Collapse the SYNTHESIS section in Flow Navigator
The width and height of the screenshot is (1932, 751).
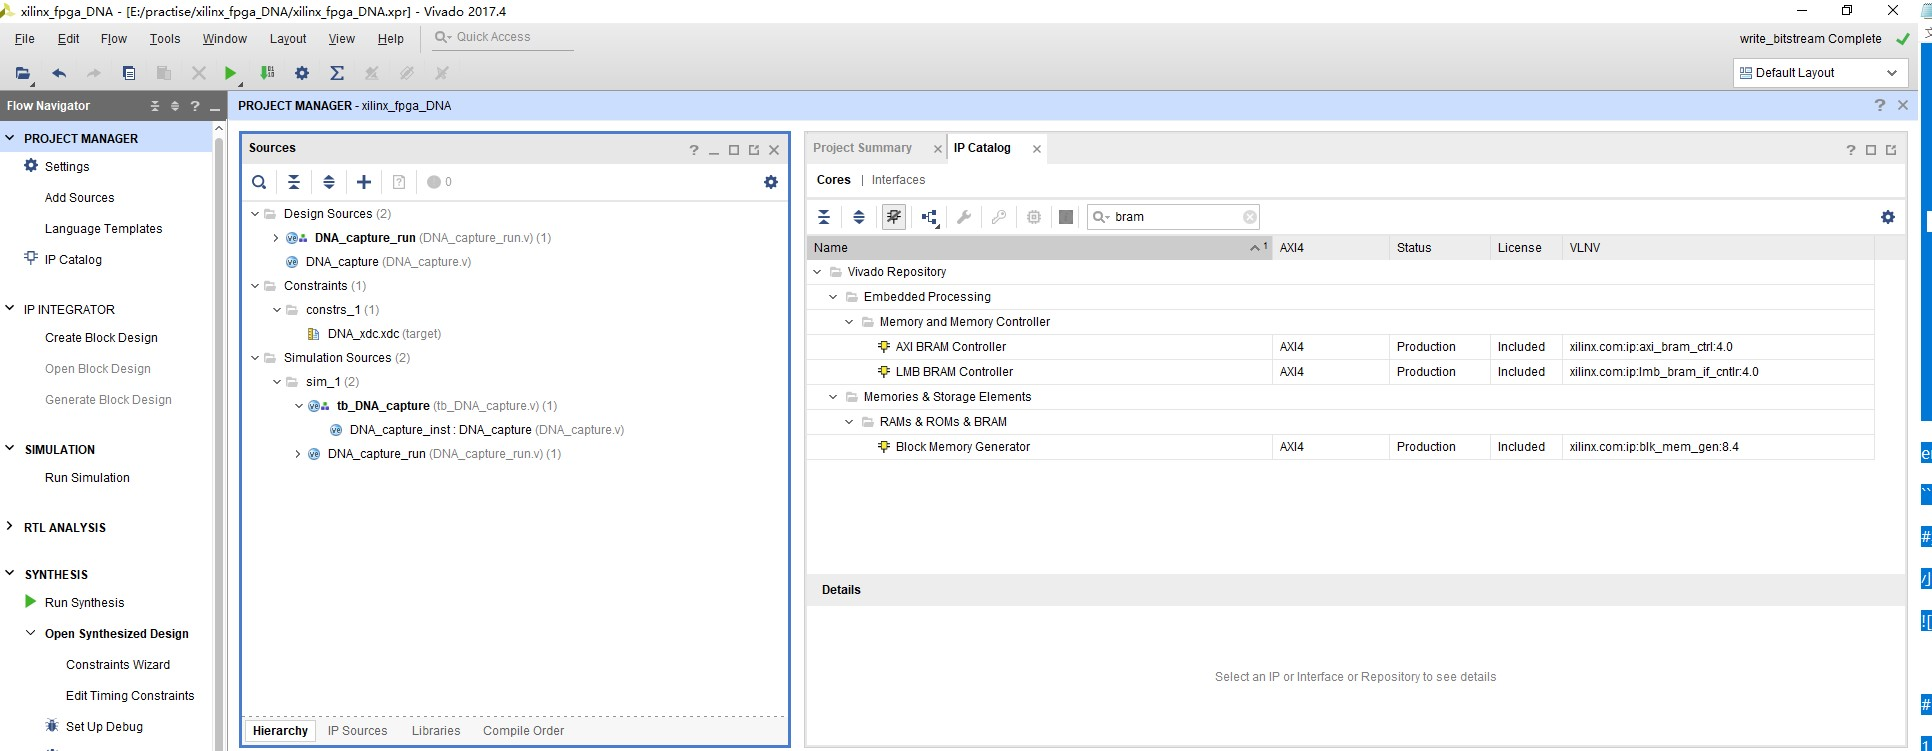point(10,574)
